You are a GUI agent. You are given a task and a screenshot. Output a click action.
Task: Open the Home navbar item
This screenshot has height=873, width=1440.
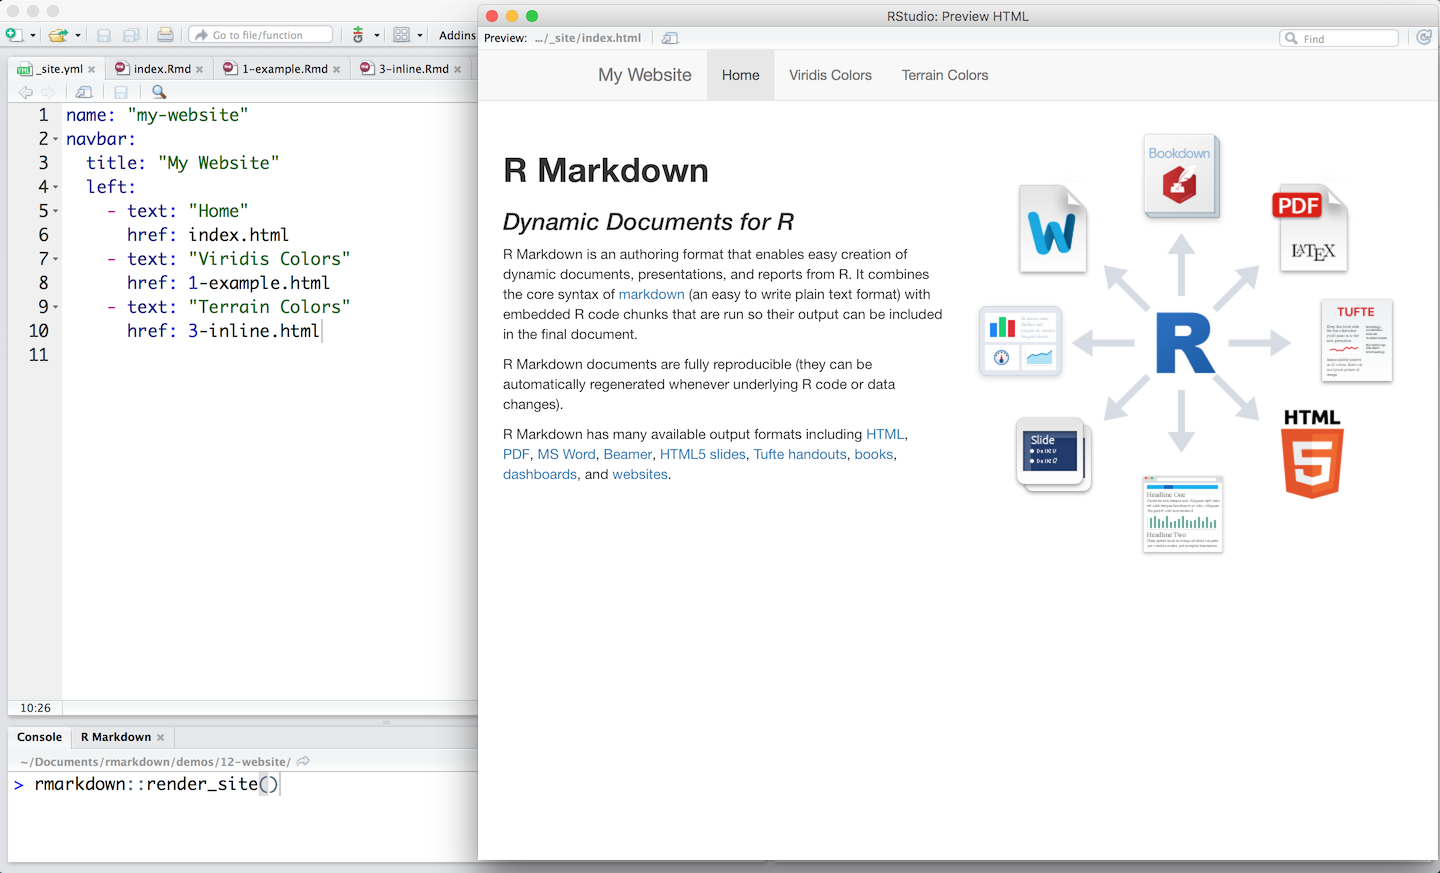[741, 75]
